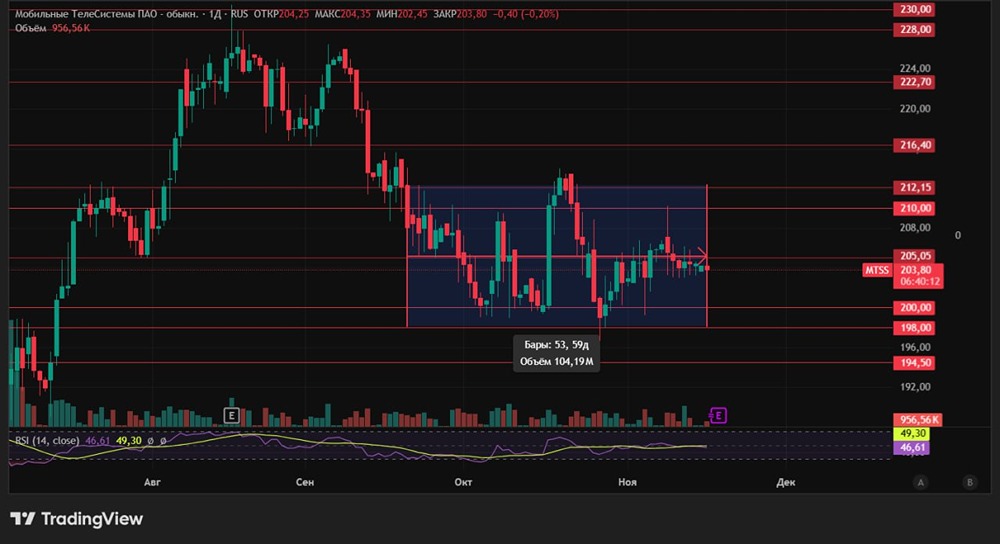Select the 1Д timeframe in the title
The image size is (1000, 544).
click(x=215, y=14)
